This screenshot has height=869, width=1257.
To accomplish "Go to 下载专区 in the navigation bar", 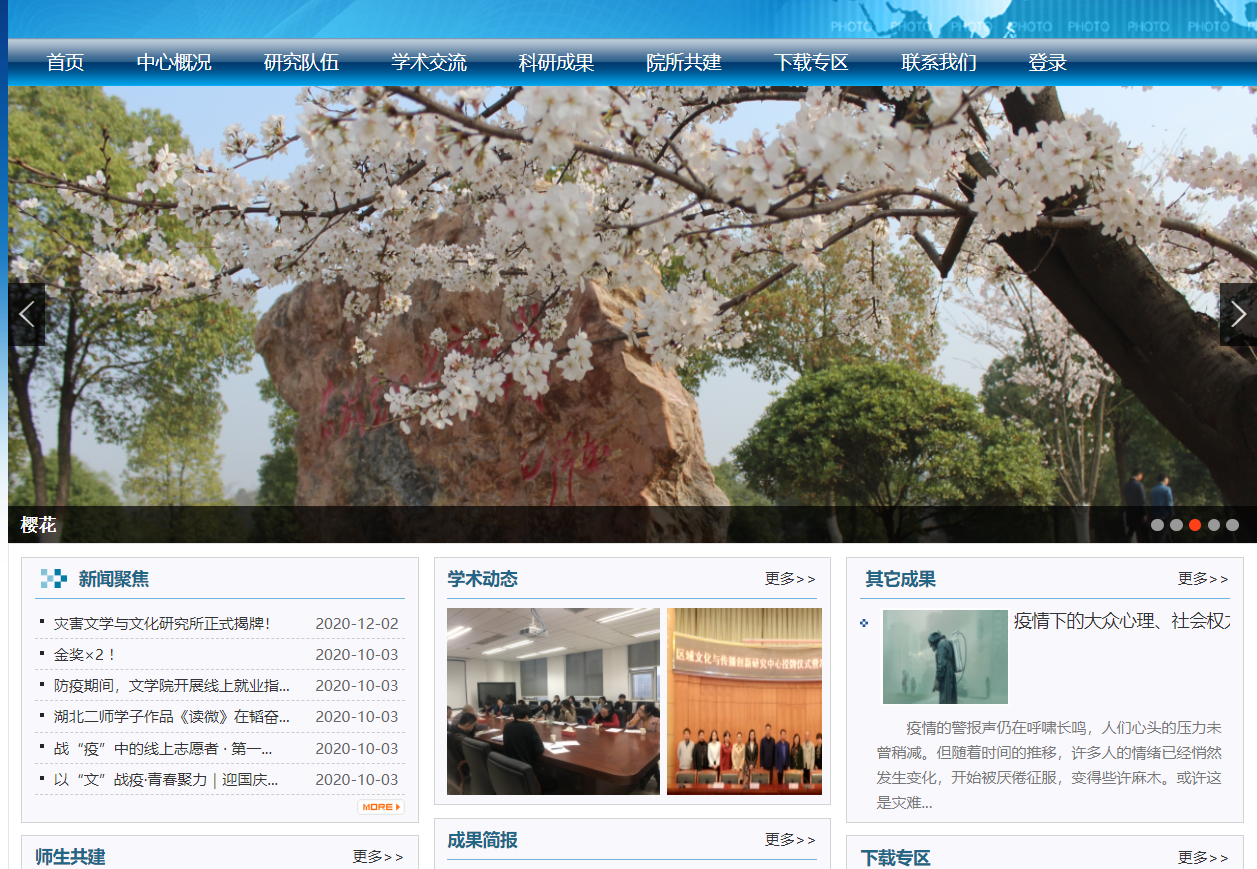I will (811, 63).
